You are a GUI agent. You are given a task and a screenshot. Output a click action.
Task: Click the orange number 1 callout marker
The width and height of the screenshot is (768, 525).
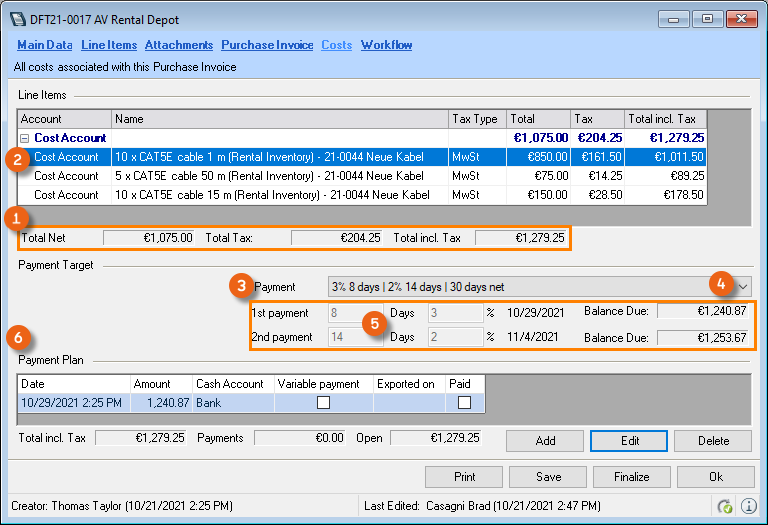tap(15, 216)
